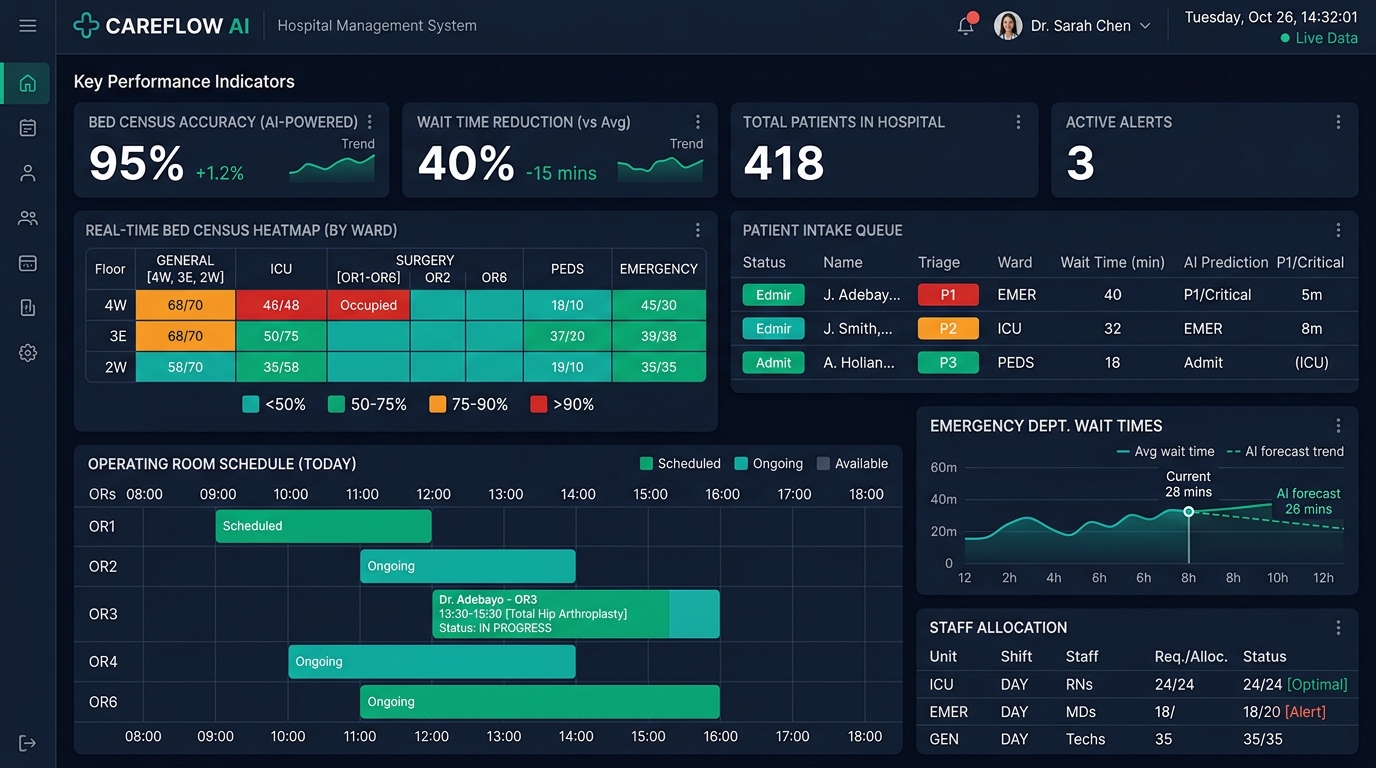Open Real-Time Bed Census Heatmap options menu
1376x768 pixels.
pos(698,230)
